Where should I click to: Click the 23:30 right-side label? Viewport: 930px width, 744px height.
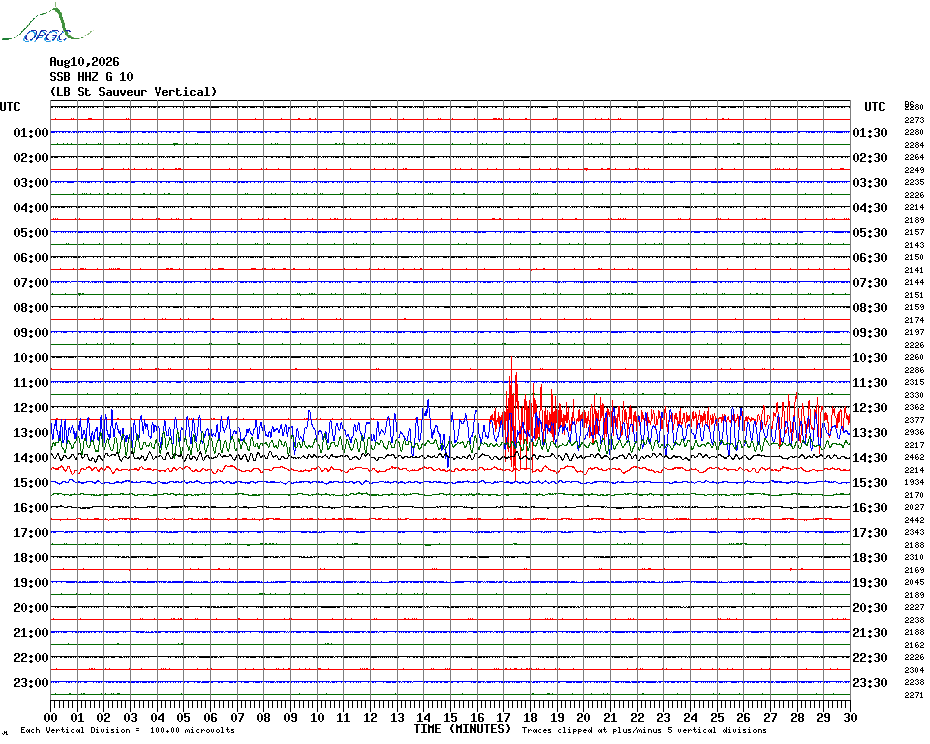[870, 683]
